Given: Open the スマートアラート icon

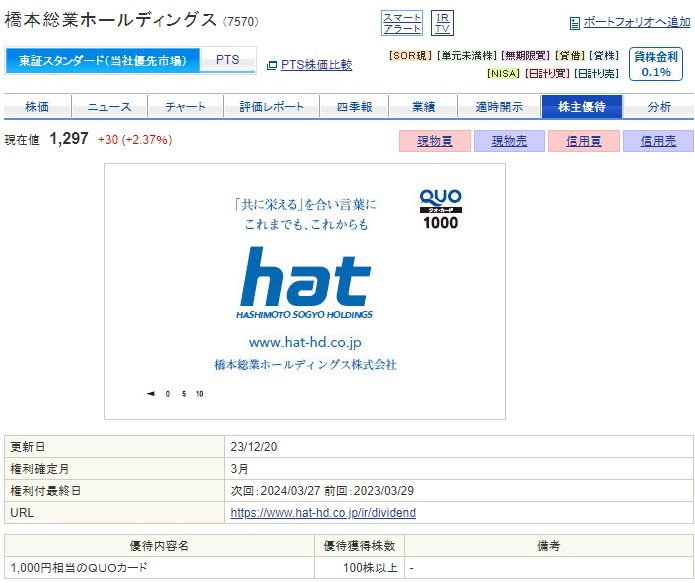Looking at the screenshot, I should [x=402, y=23].
